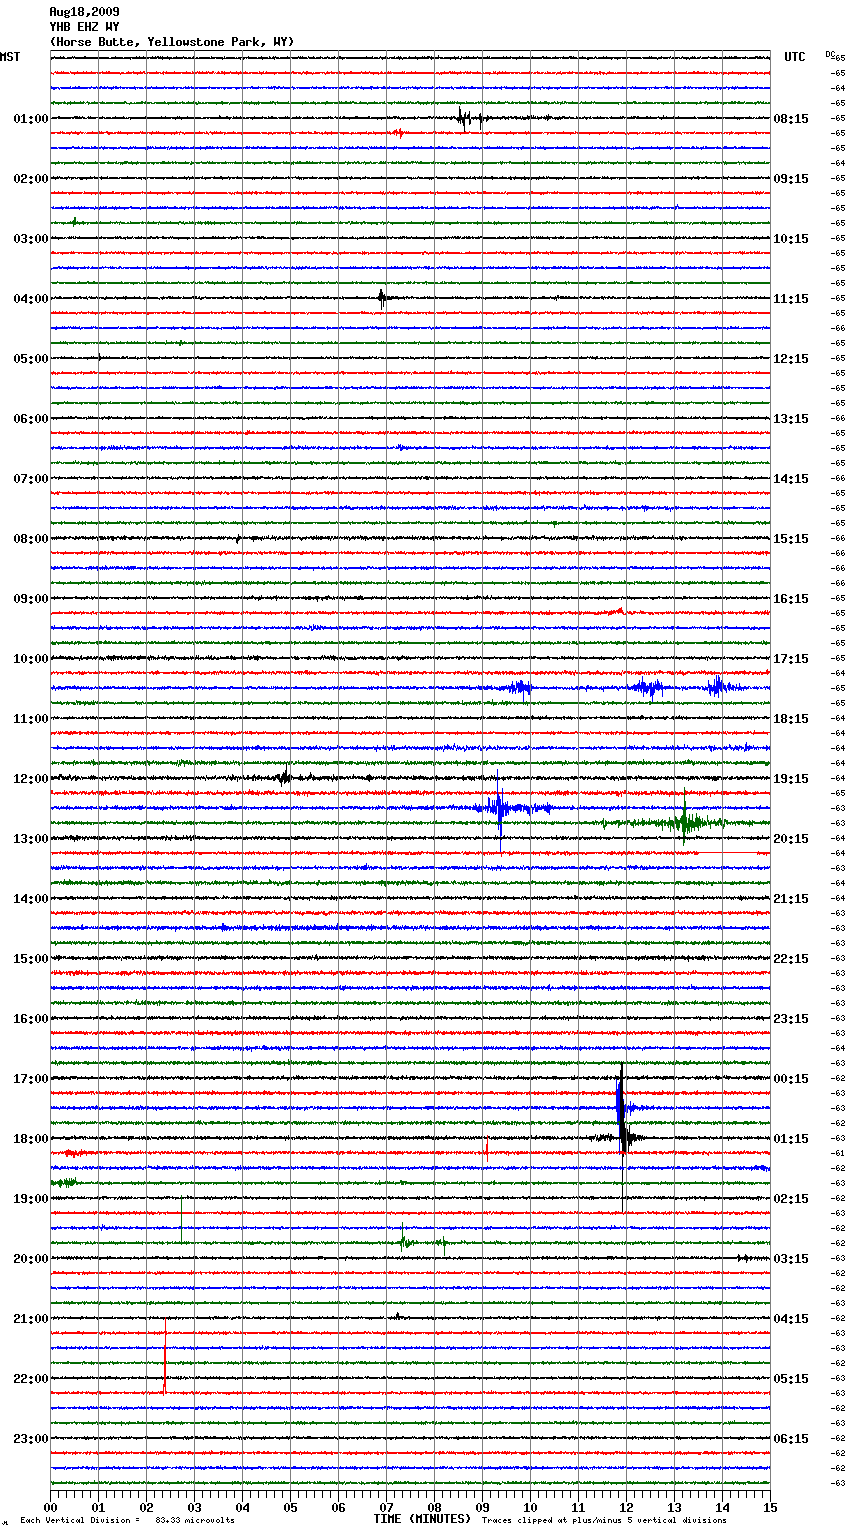Select the 12:00 MST time label
This screenshot has height=1534, width=850.
30,779
